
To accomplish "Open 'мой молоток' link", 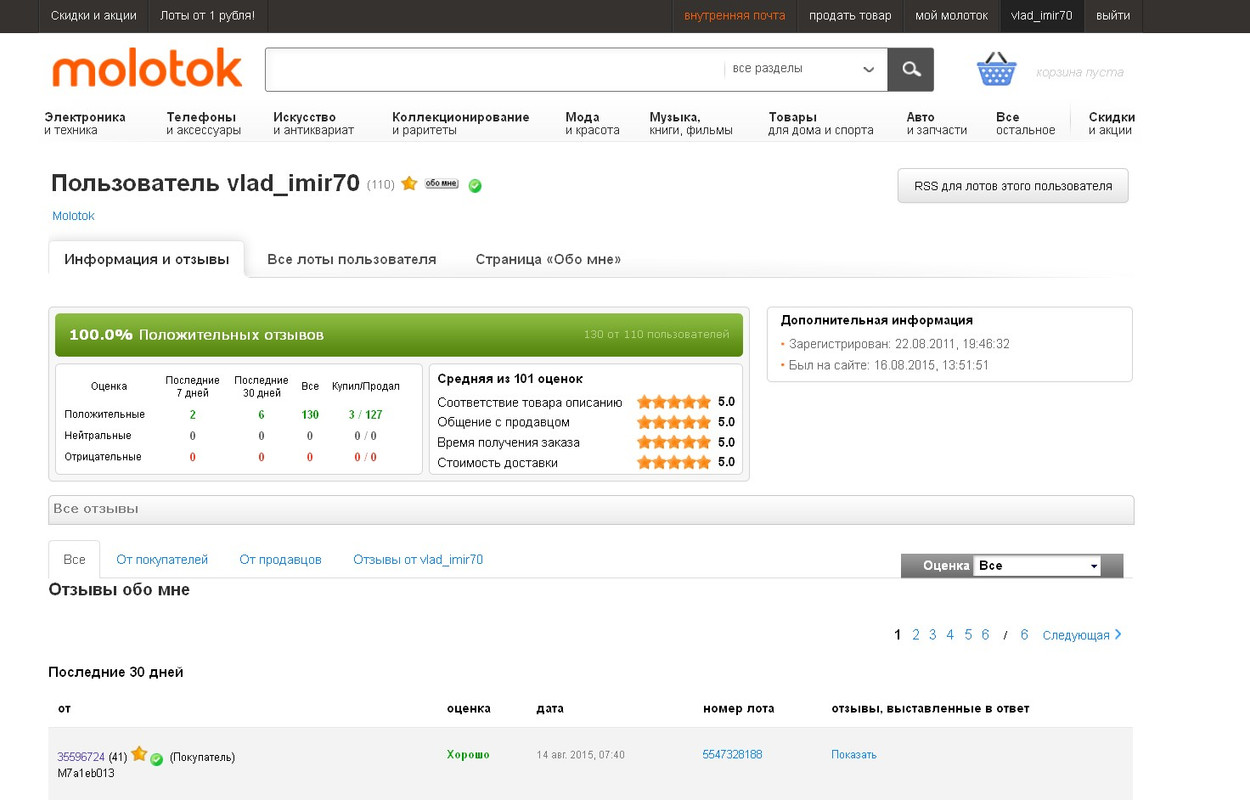I will (x=952, y=16).
